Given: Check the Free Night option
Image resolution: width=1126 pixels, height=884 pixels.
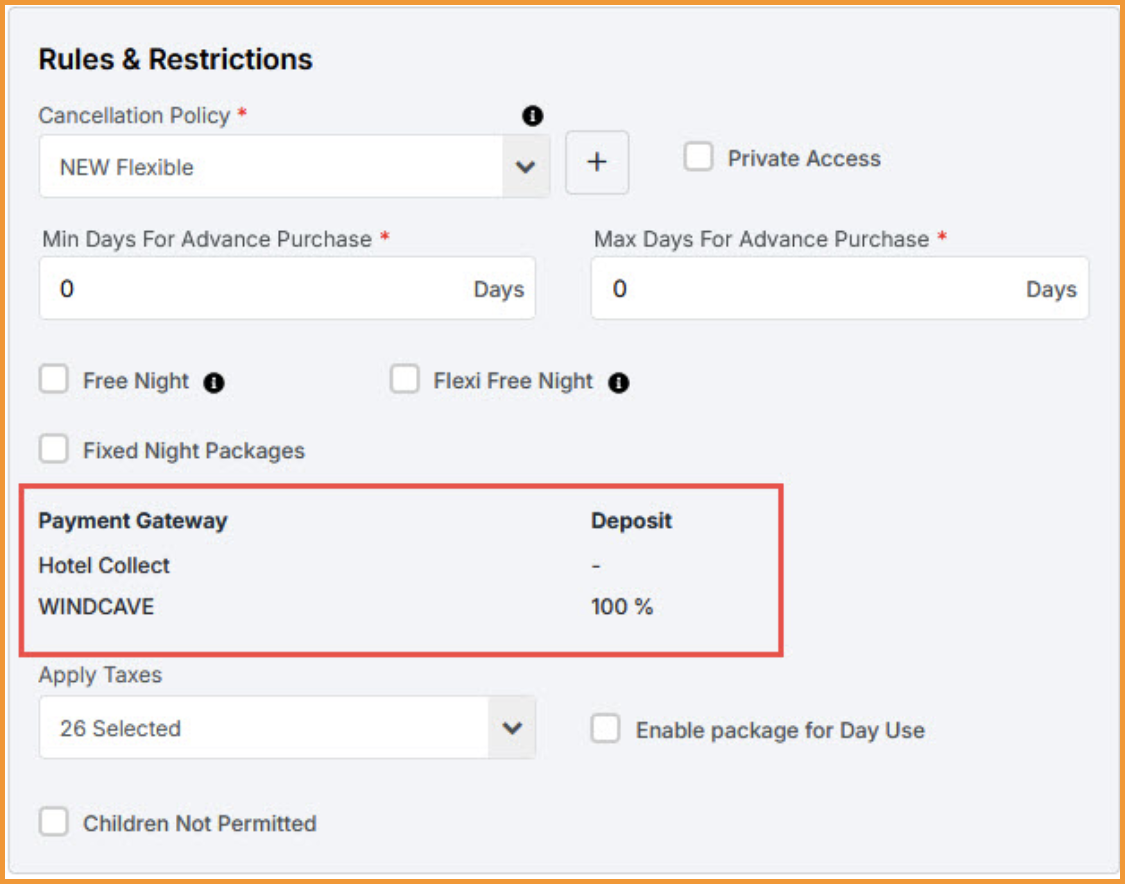Looking at the screenshot, I should click(x=53, y=380).
